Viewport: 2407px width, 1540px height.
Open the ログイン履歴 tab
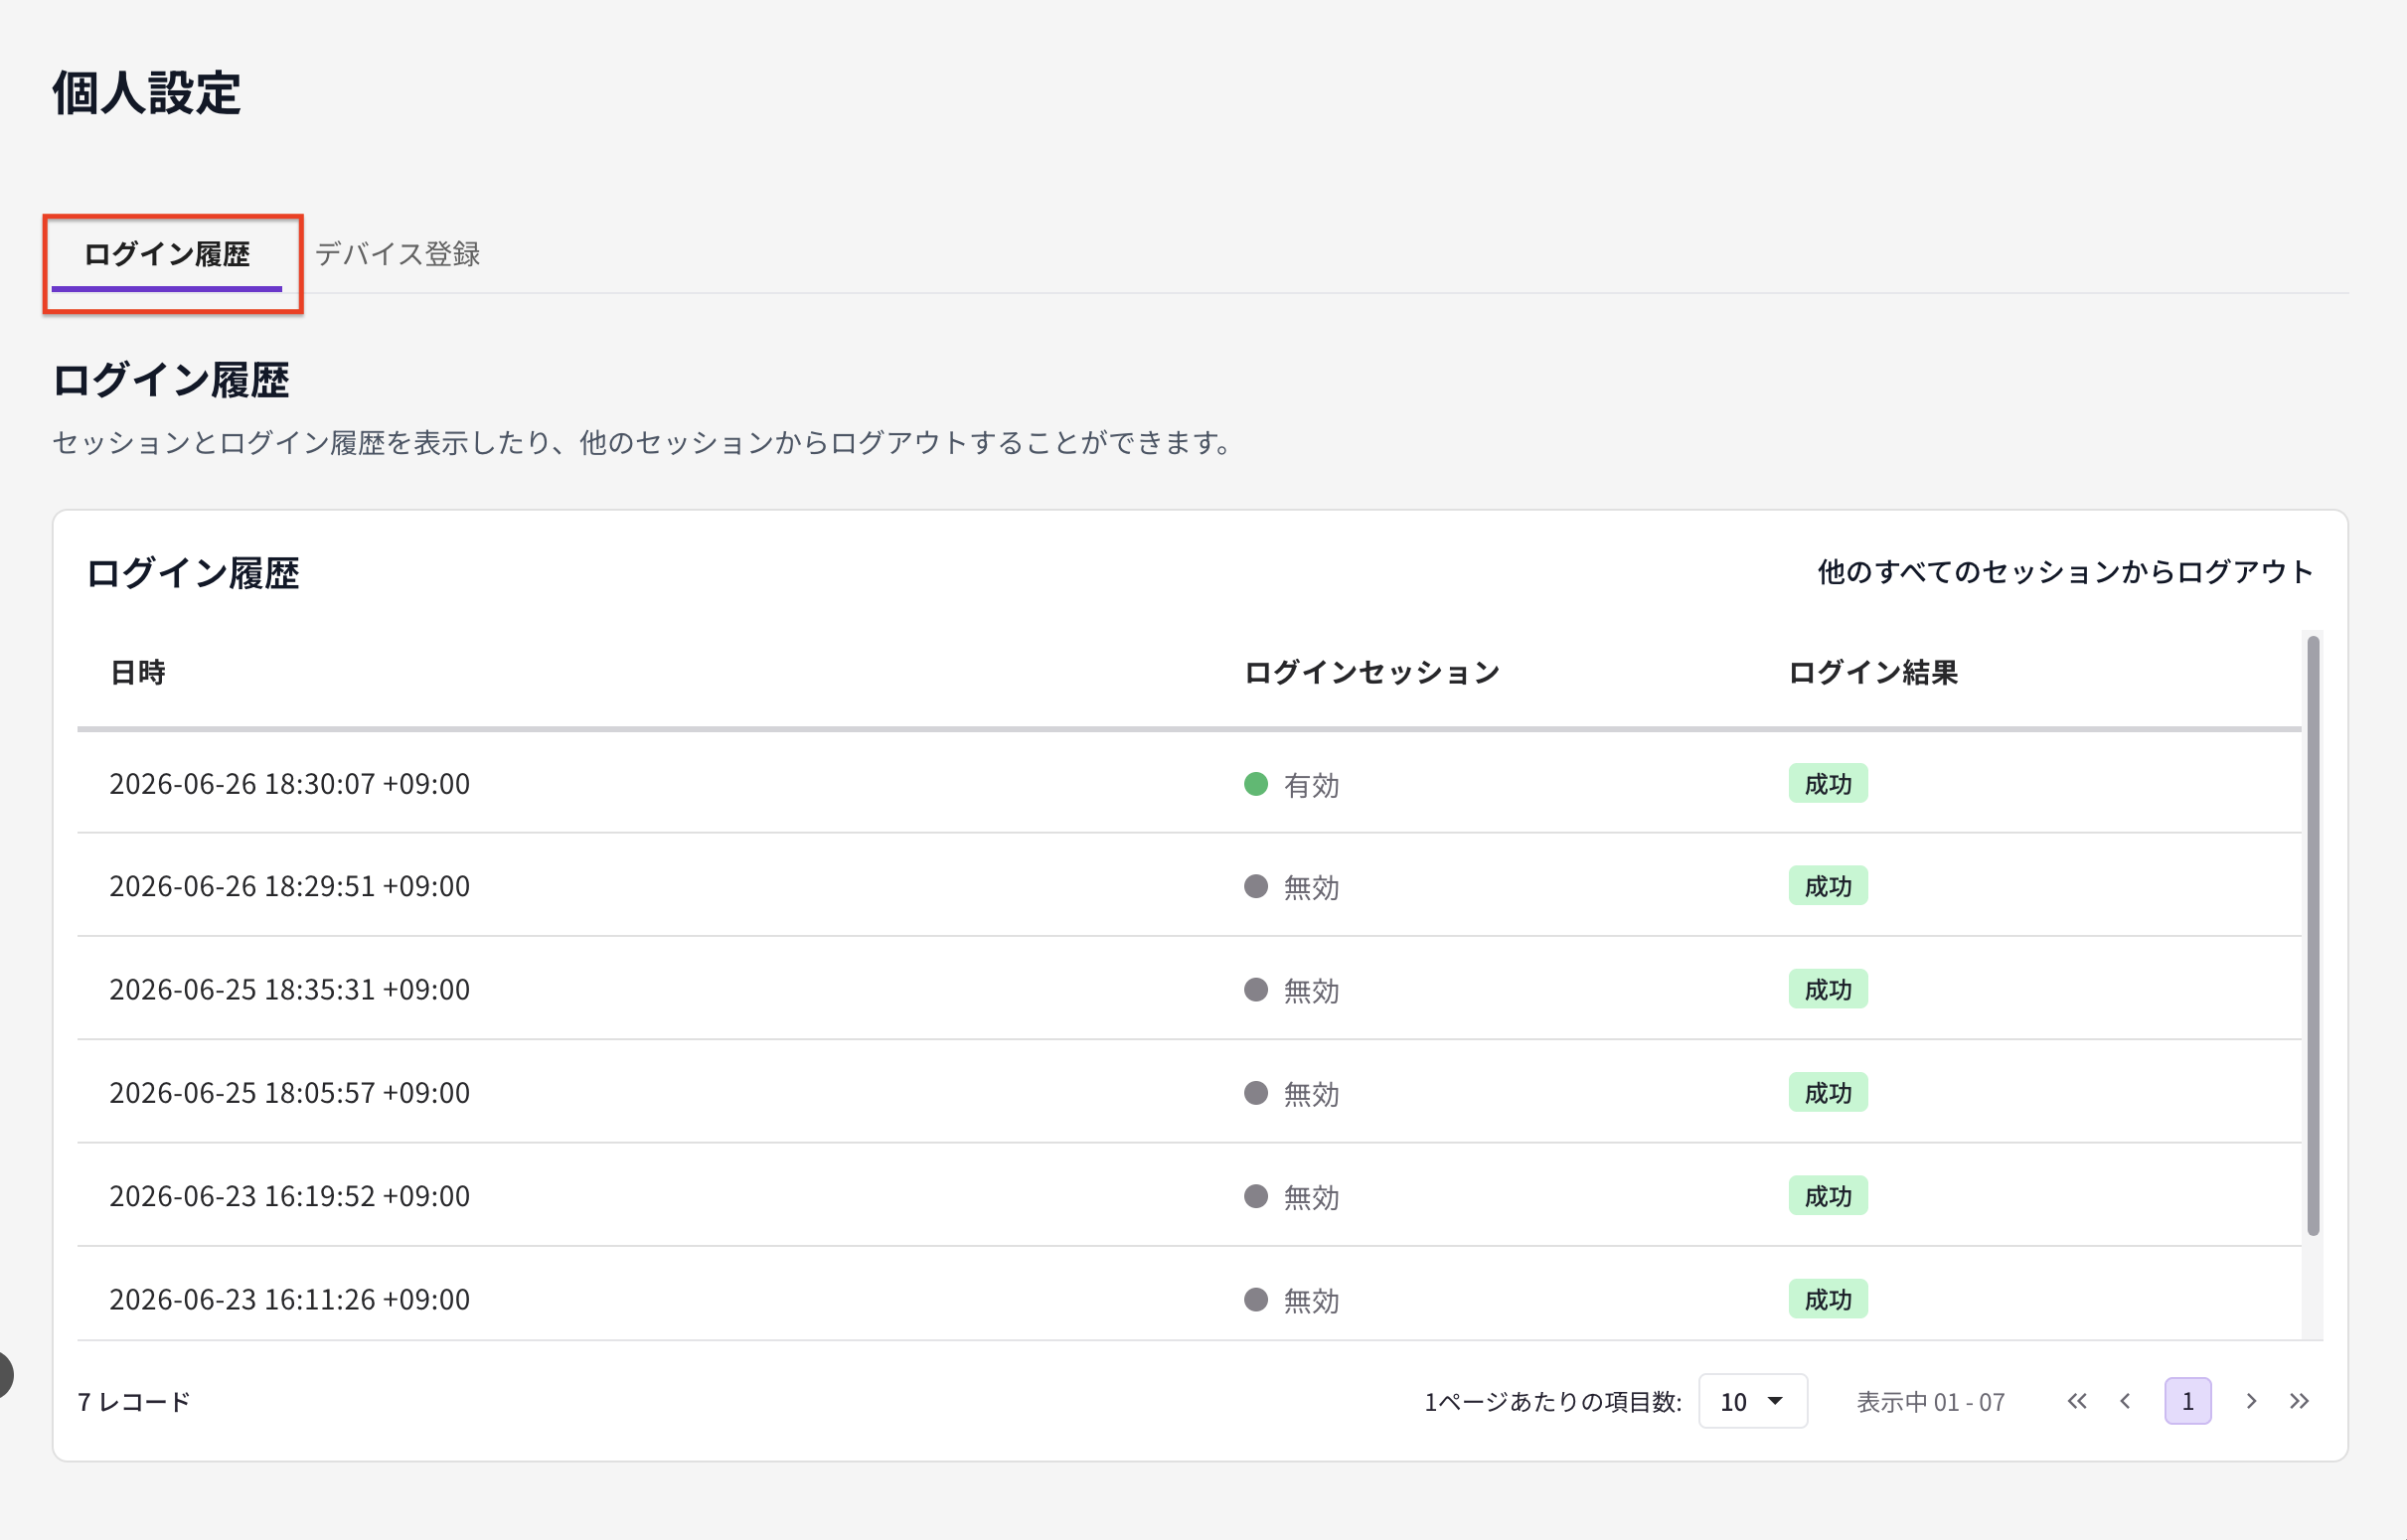pos(167,255)
